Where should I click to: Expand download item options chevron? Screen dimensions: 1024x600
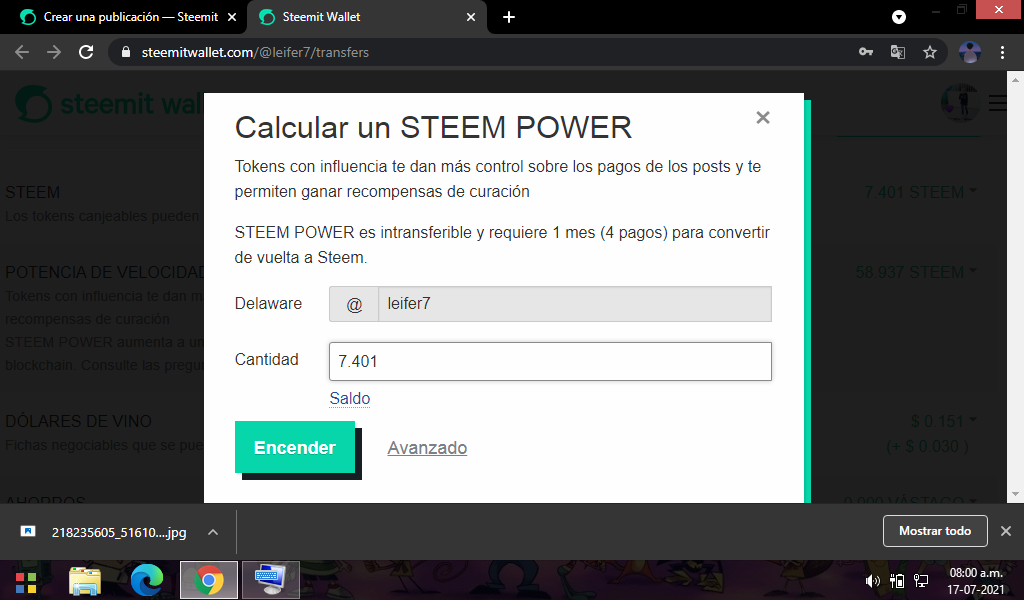click(x=213, y=532)
